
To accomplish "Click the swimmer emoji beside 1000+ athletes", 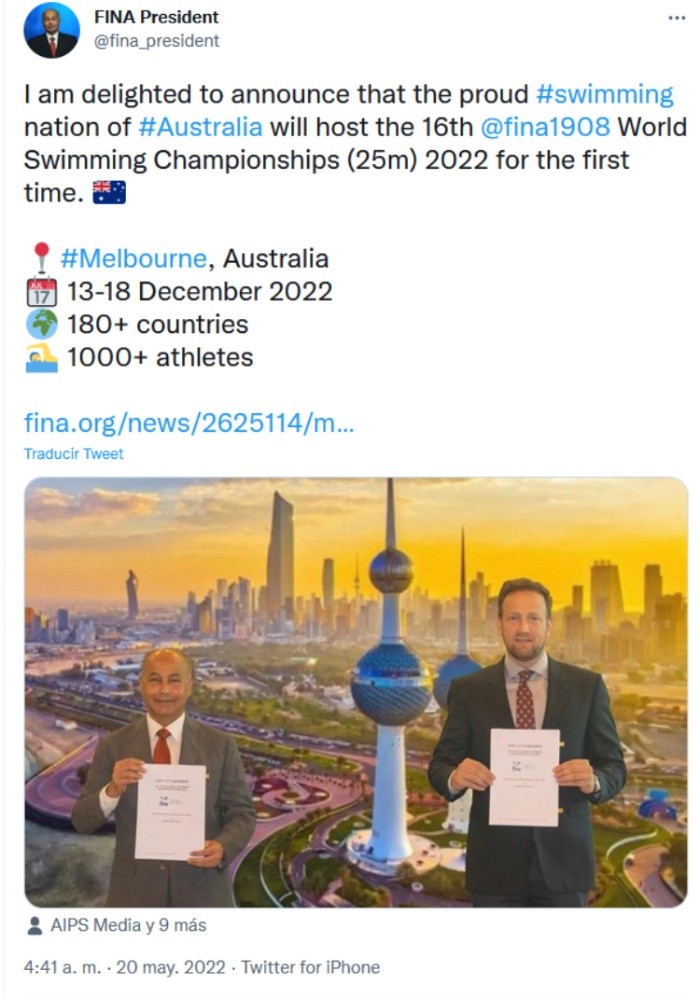I will tap(41, 357).
